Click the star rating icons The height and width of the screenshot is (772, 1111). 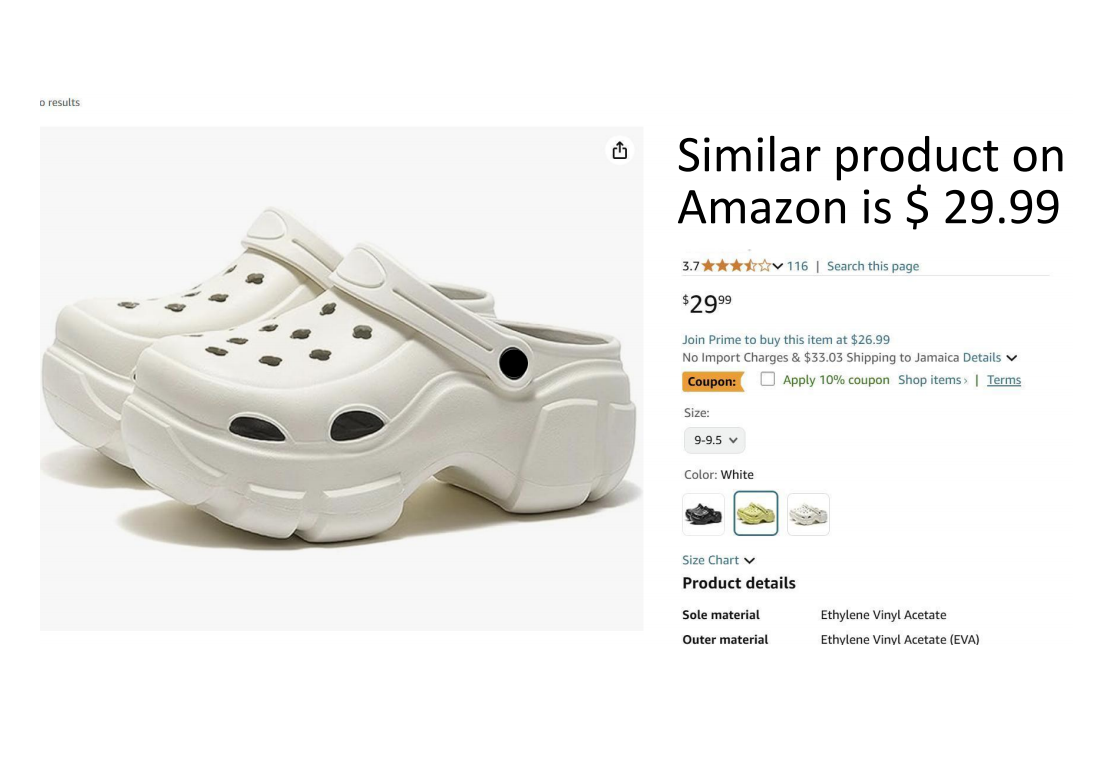[x=733, y=266]
